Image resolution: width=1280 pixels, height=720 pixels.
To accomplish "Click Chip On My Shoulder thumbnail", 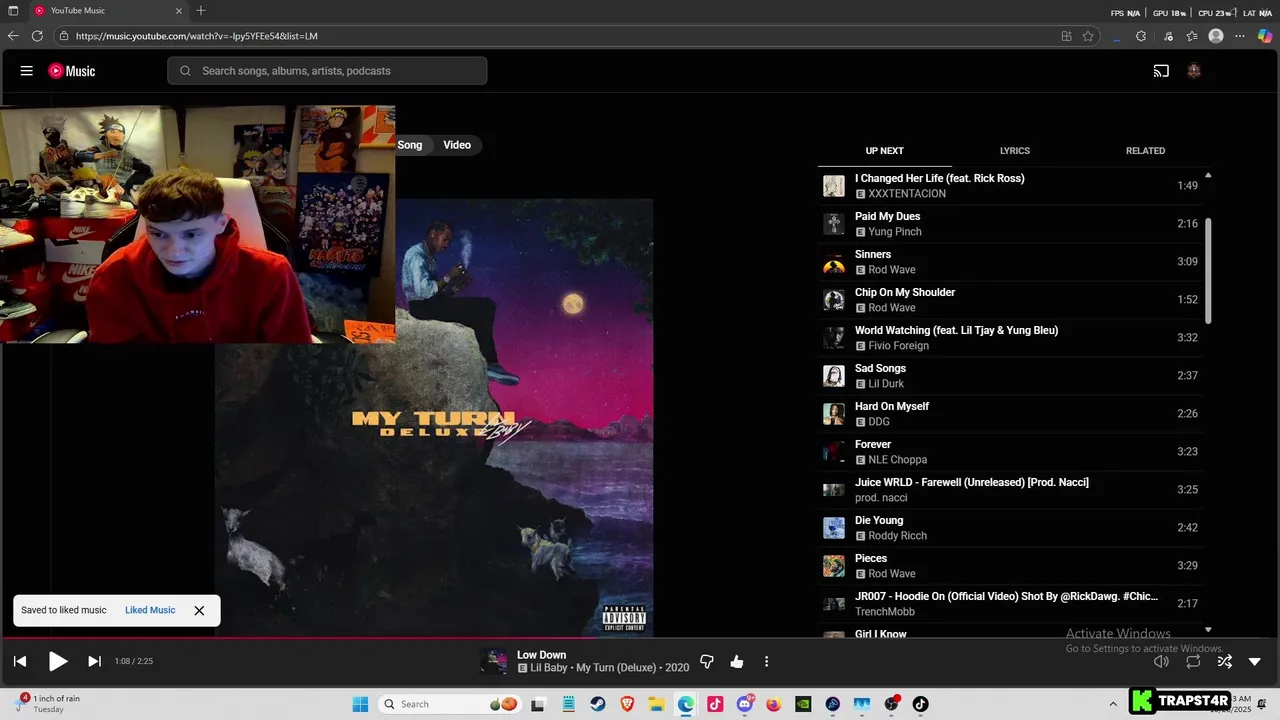I will click(834, 300).
